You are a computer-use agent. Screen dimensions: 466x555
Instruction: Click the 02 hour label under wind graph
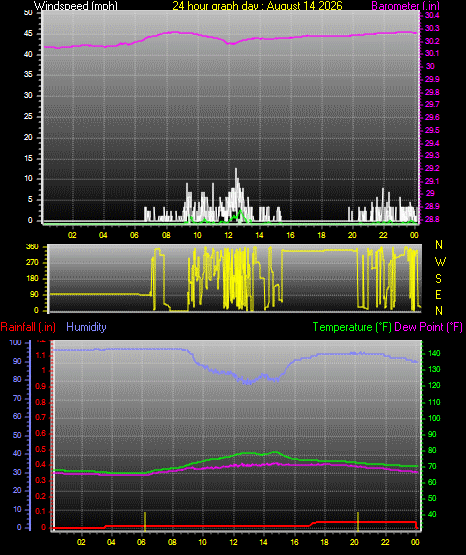pos(72,235)
